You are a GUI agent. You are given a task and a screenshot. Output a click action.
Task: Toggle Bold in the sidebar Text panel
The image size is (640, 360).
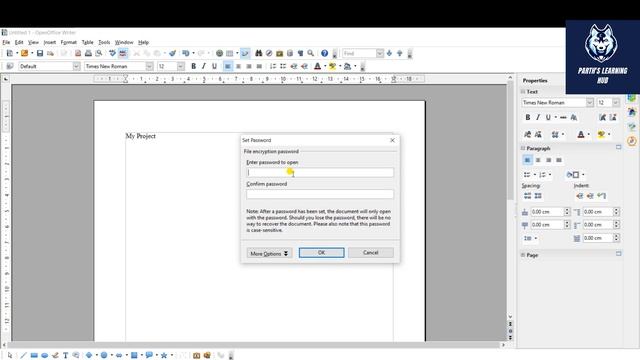tap(527, 118)
